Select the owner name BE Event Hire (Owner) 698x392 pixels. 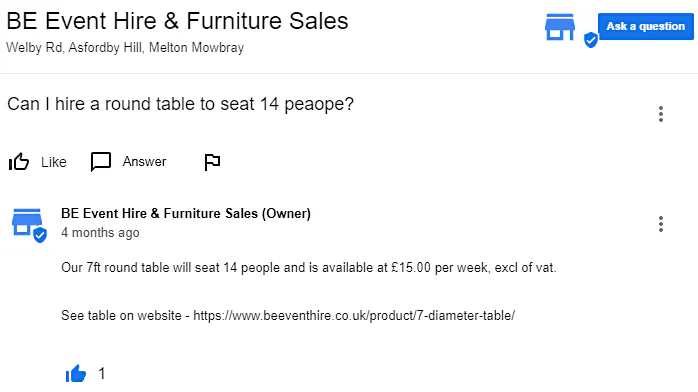(x=186, y=214)
